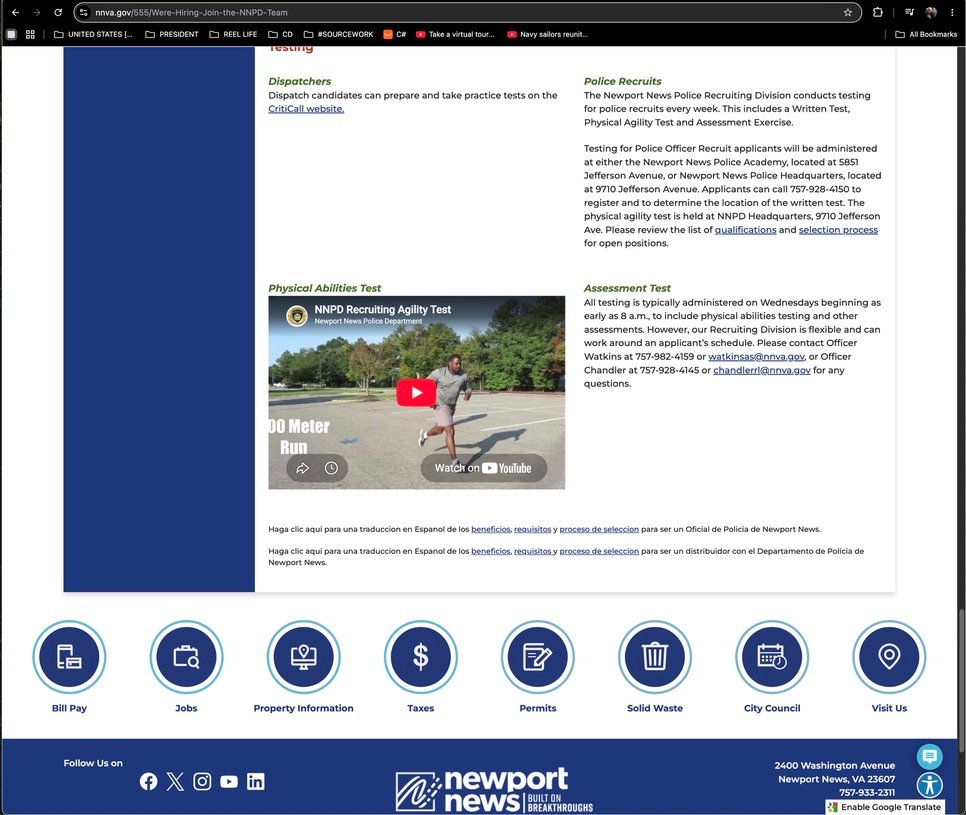The height and width of the screenshot is (815, 966).
Task: Click the Newport News footer logo
Action: [494, 790]
